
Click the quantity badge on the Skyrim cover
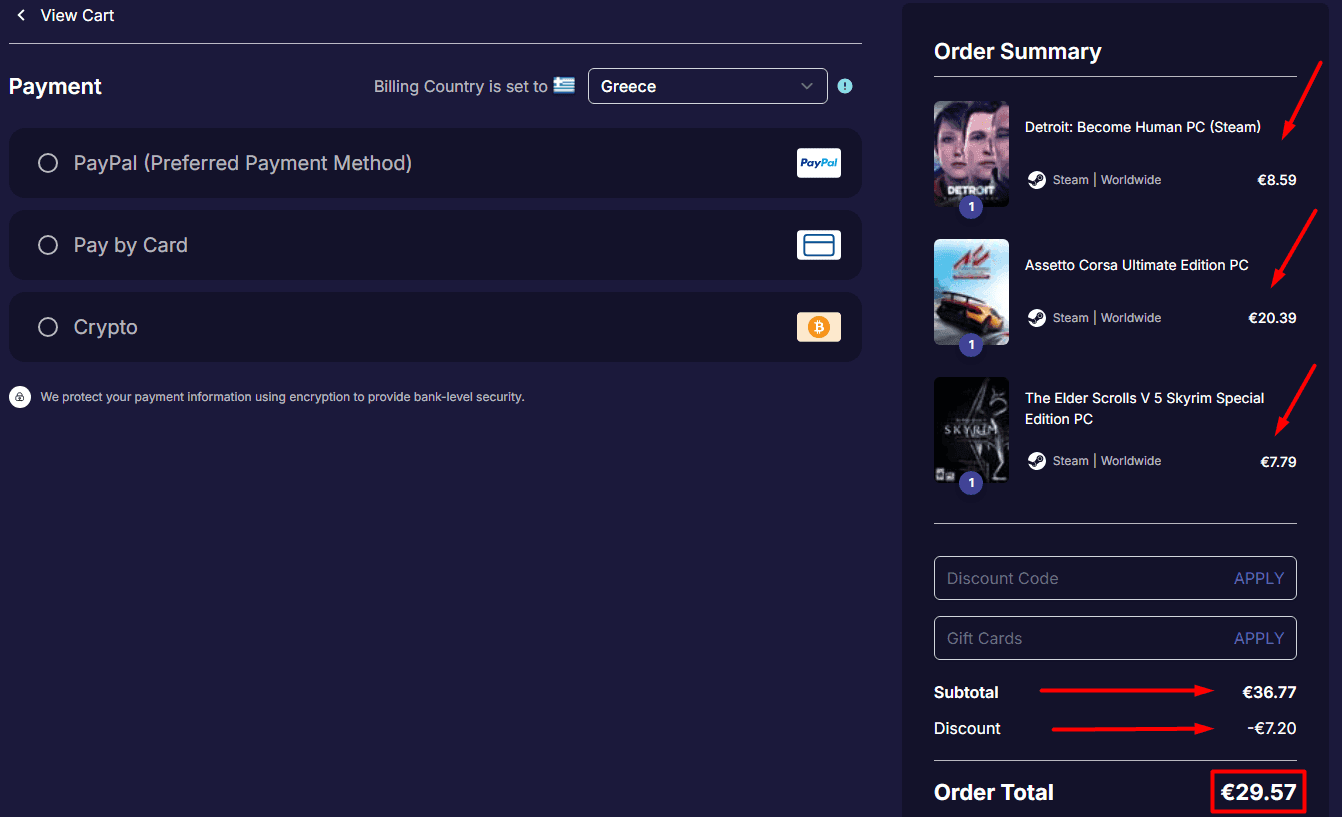tap(971, 484)
